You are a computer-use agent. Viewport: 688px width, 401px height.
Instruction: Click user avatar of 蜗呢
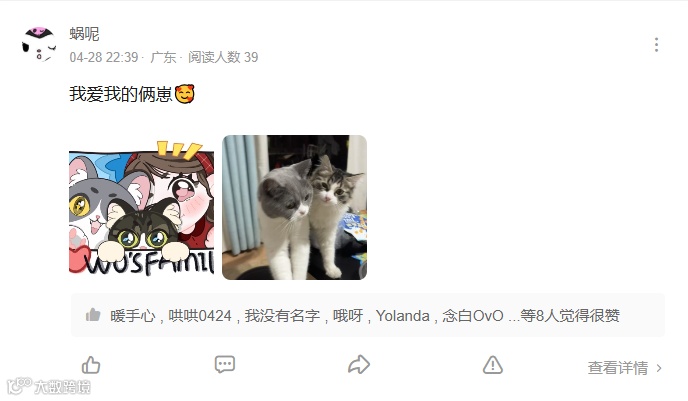39,44
